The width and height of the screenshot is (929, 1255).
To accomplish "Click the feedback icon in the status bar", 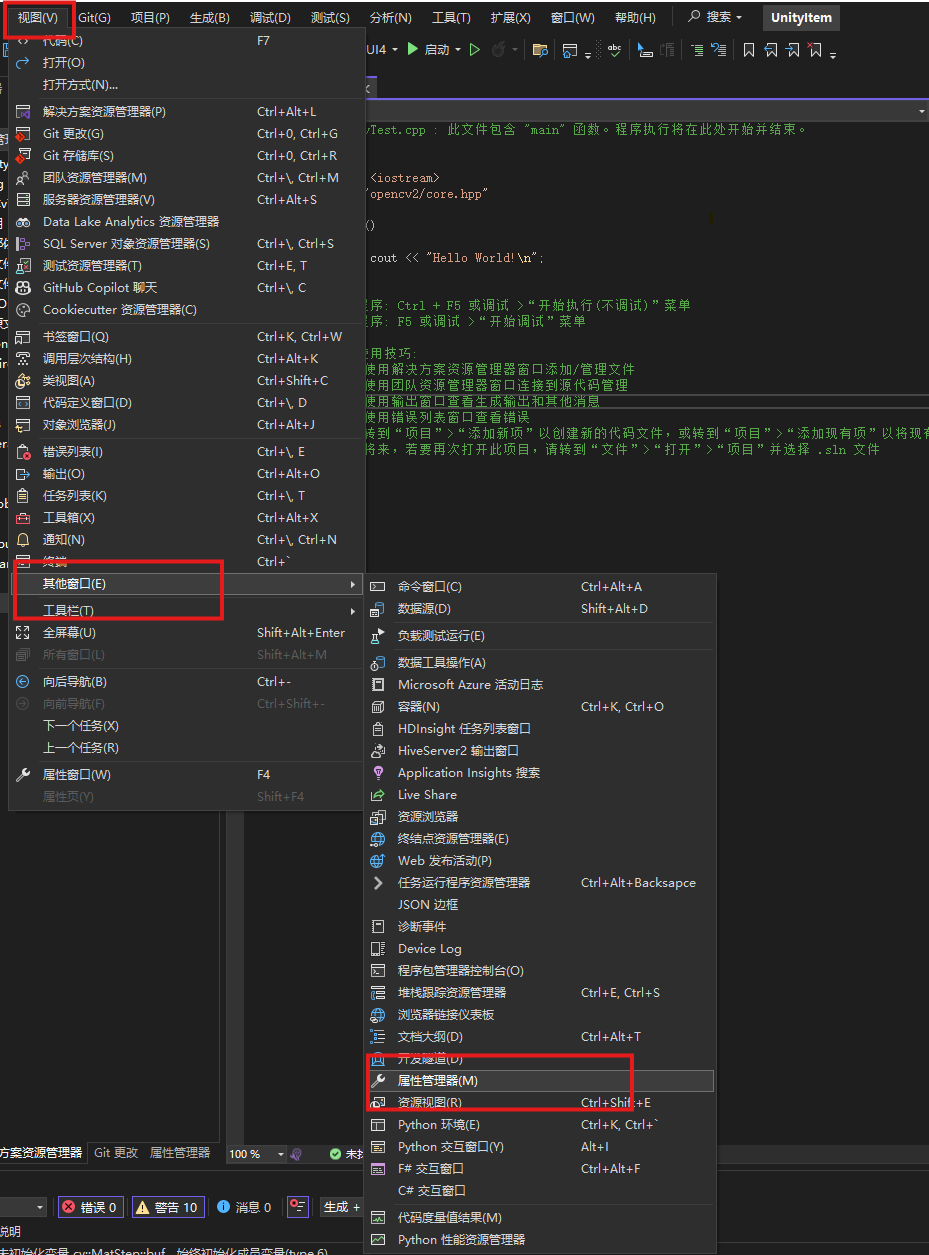I will tap(297, 1207).
